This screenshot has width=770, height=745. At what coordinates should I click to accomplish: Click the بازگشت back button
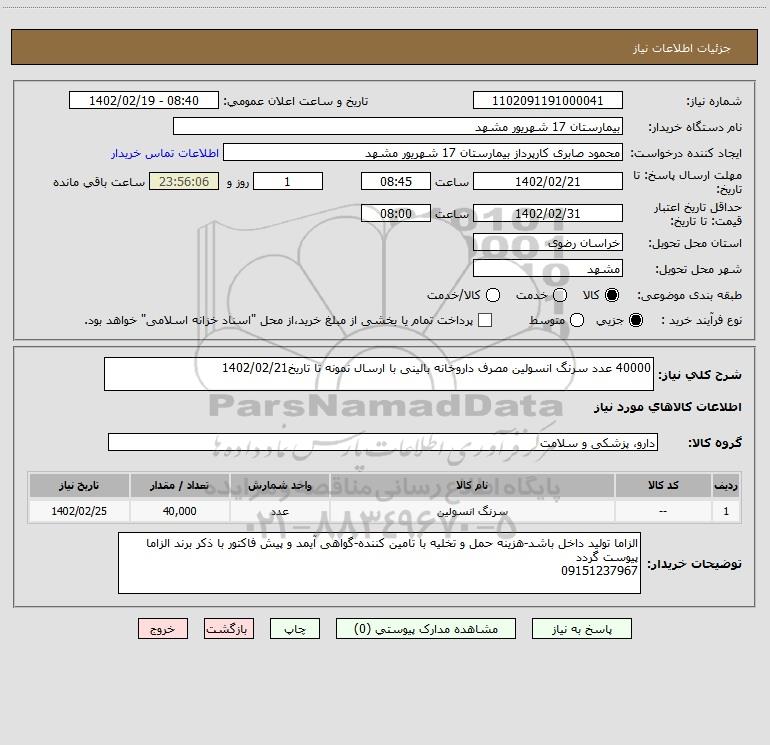click(229, 629)
